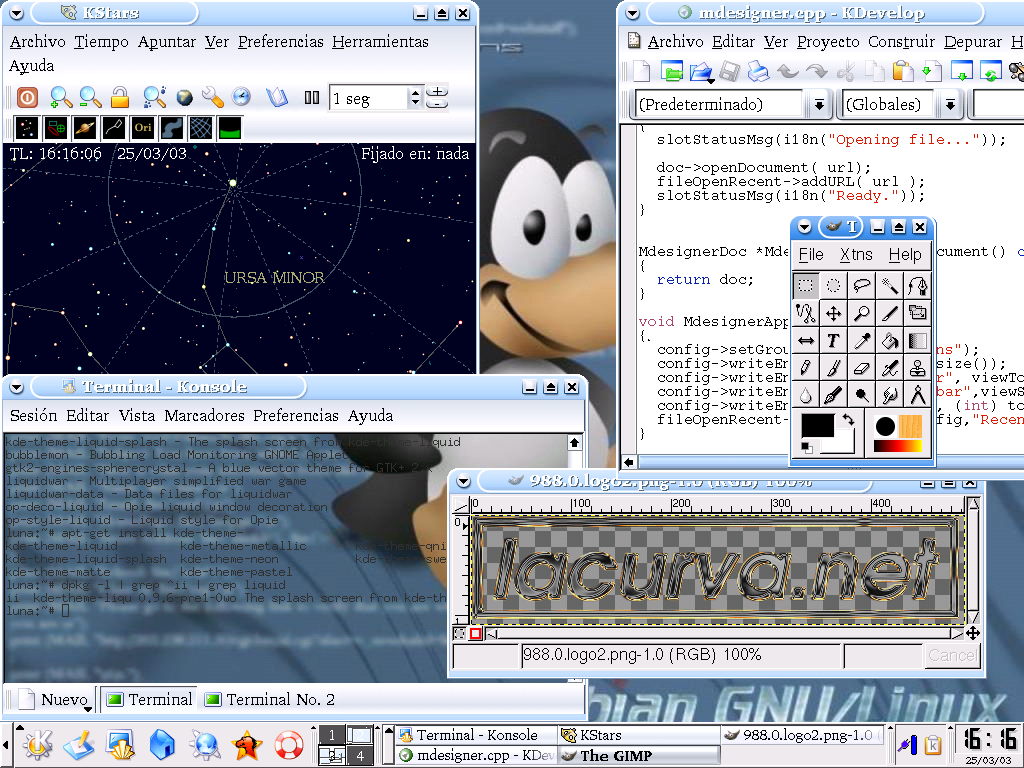Image resolution: width=1024 pixels, height=768 pixels.
Task: Choose the Eraser tool in GIMP
Action: (x=862, y=368)
